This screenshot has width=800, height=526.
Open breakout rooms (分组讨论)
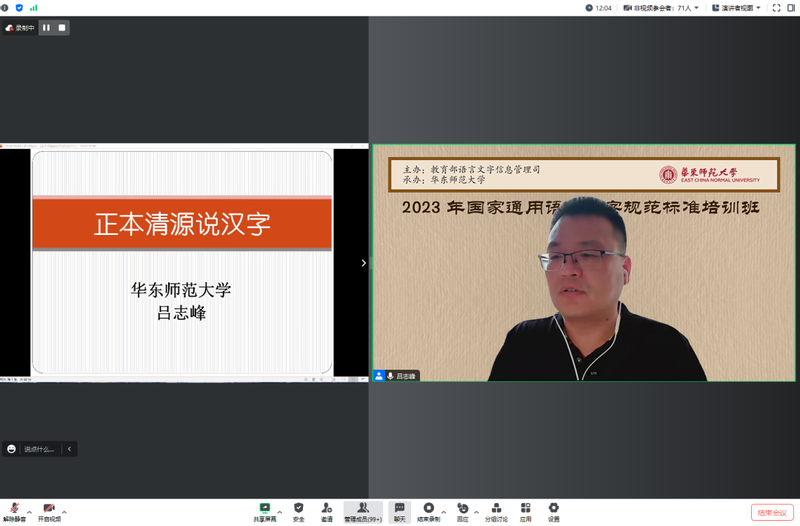coord(496,510)
